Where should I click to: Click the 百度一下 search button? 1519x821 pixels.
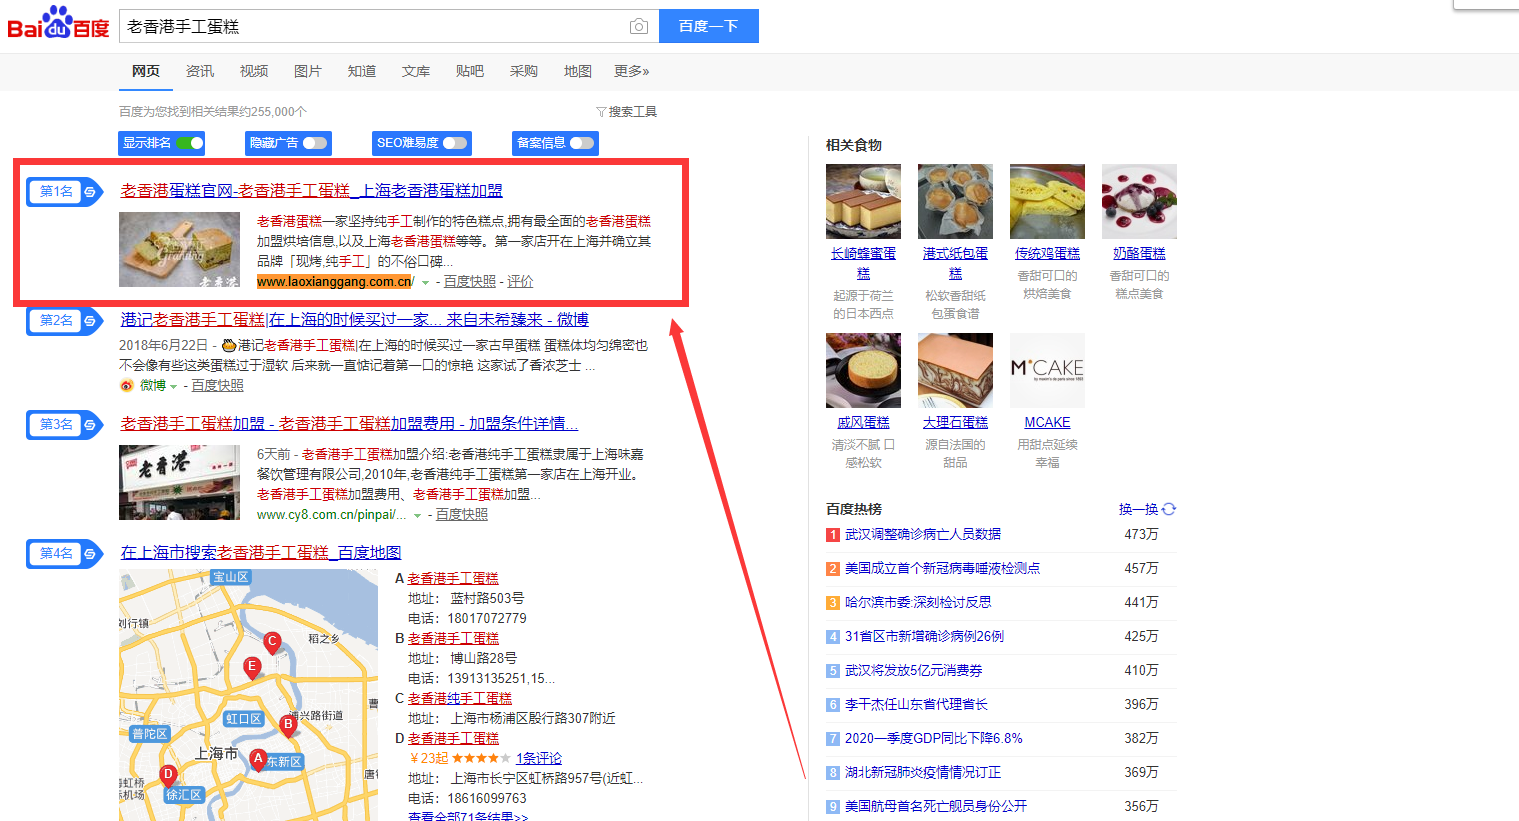click(709, 26)
